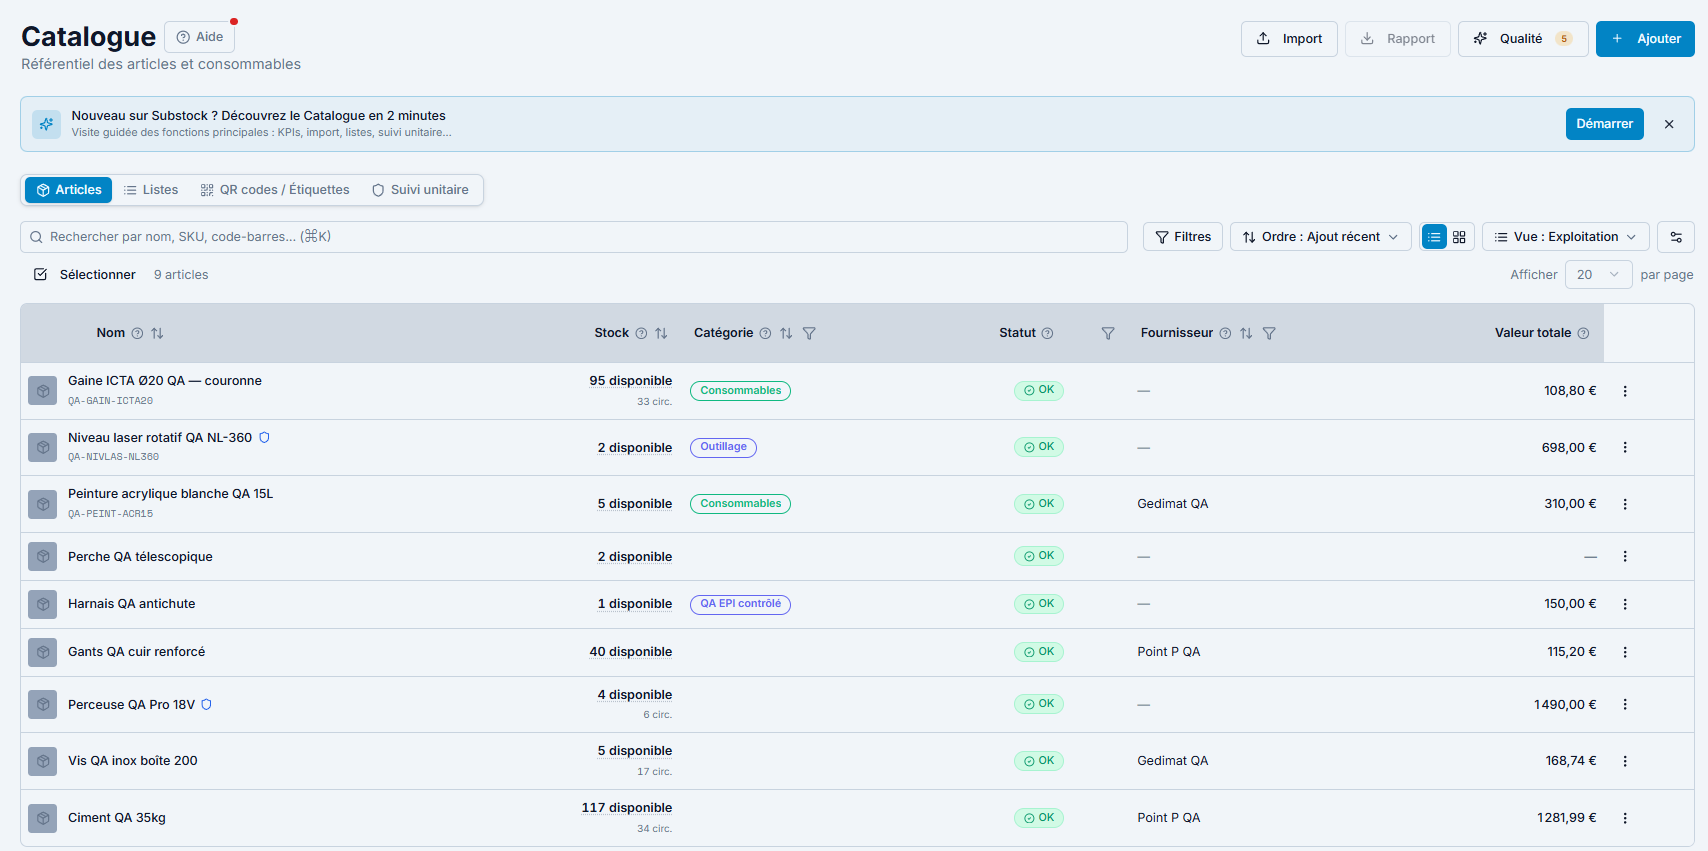Click the Import button
Viewport: 1708px width, 851px height.
pos(1289,39)
